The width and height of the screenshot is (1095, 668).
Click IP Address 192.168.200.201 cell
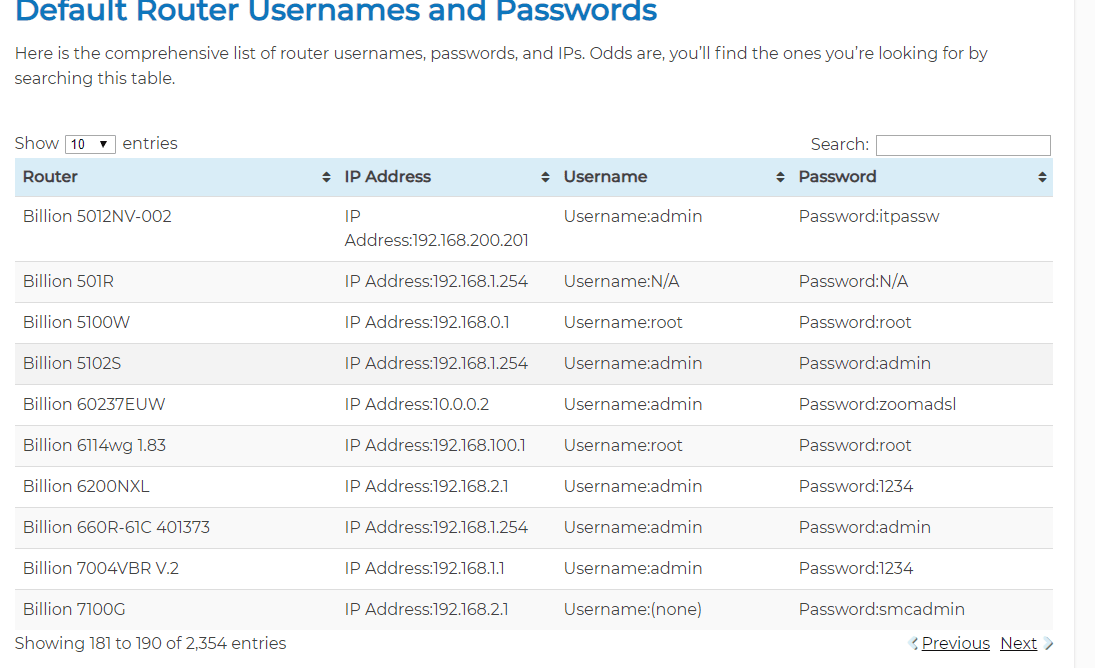446,229
